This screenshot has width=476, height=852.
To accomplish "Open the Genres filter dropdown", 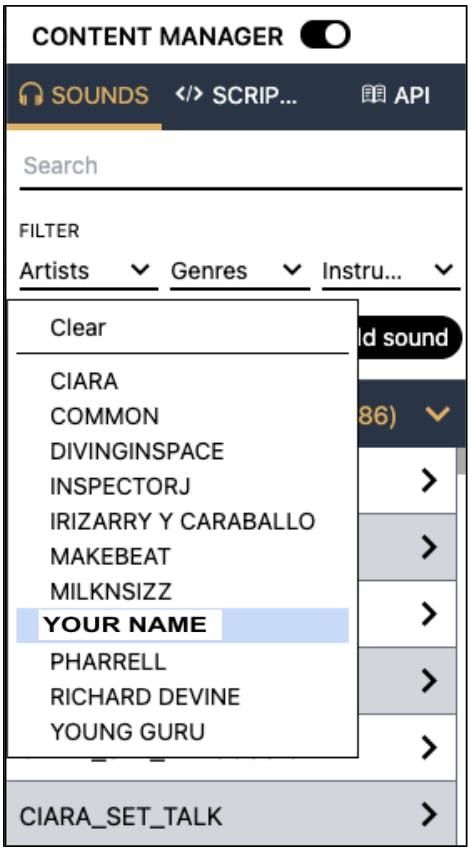I will pyautogui.click(x=239, y=271).
